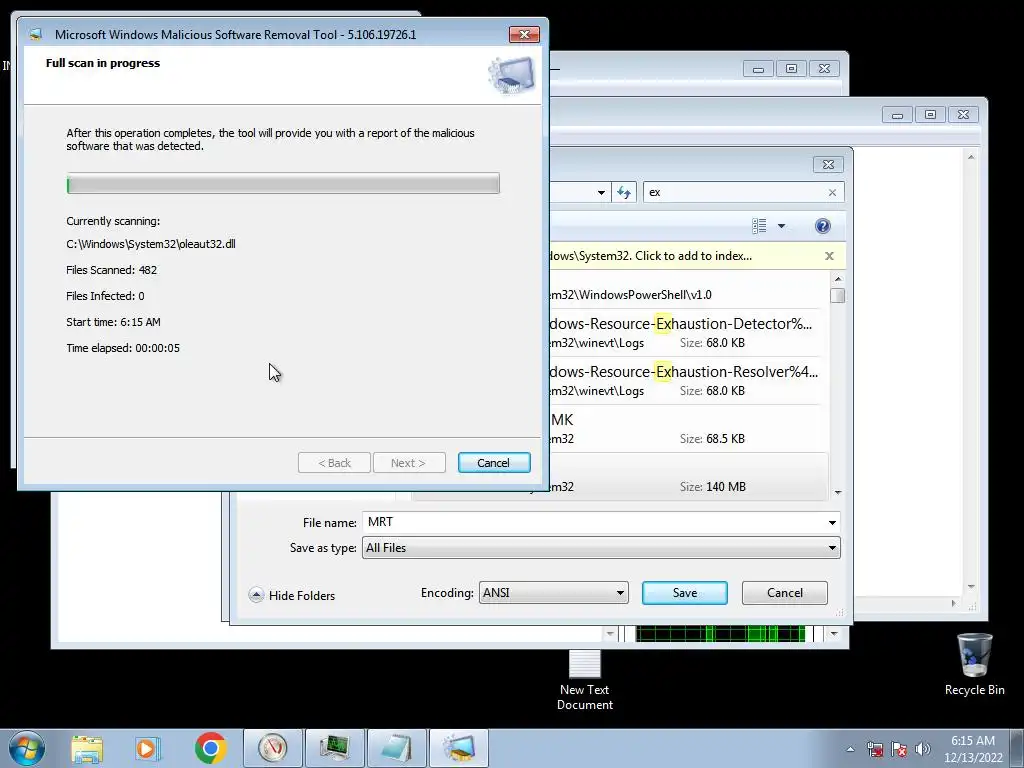Click the network tray icon
1024x768 pixels.
tap(874, 749)
